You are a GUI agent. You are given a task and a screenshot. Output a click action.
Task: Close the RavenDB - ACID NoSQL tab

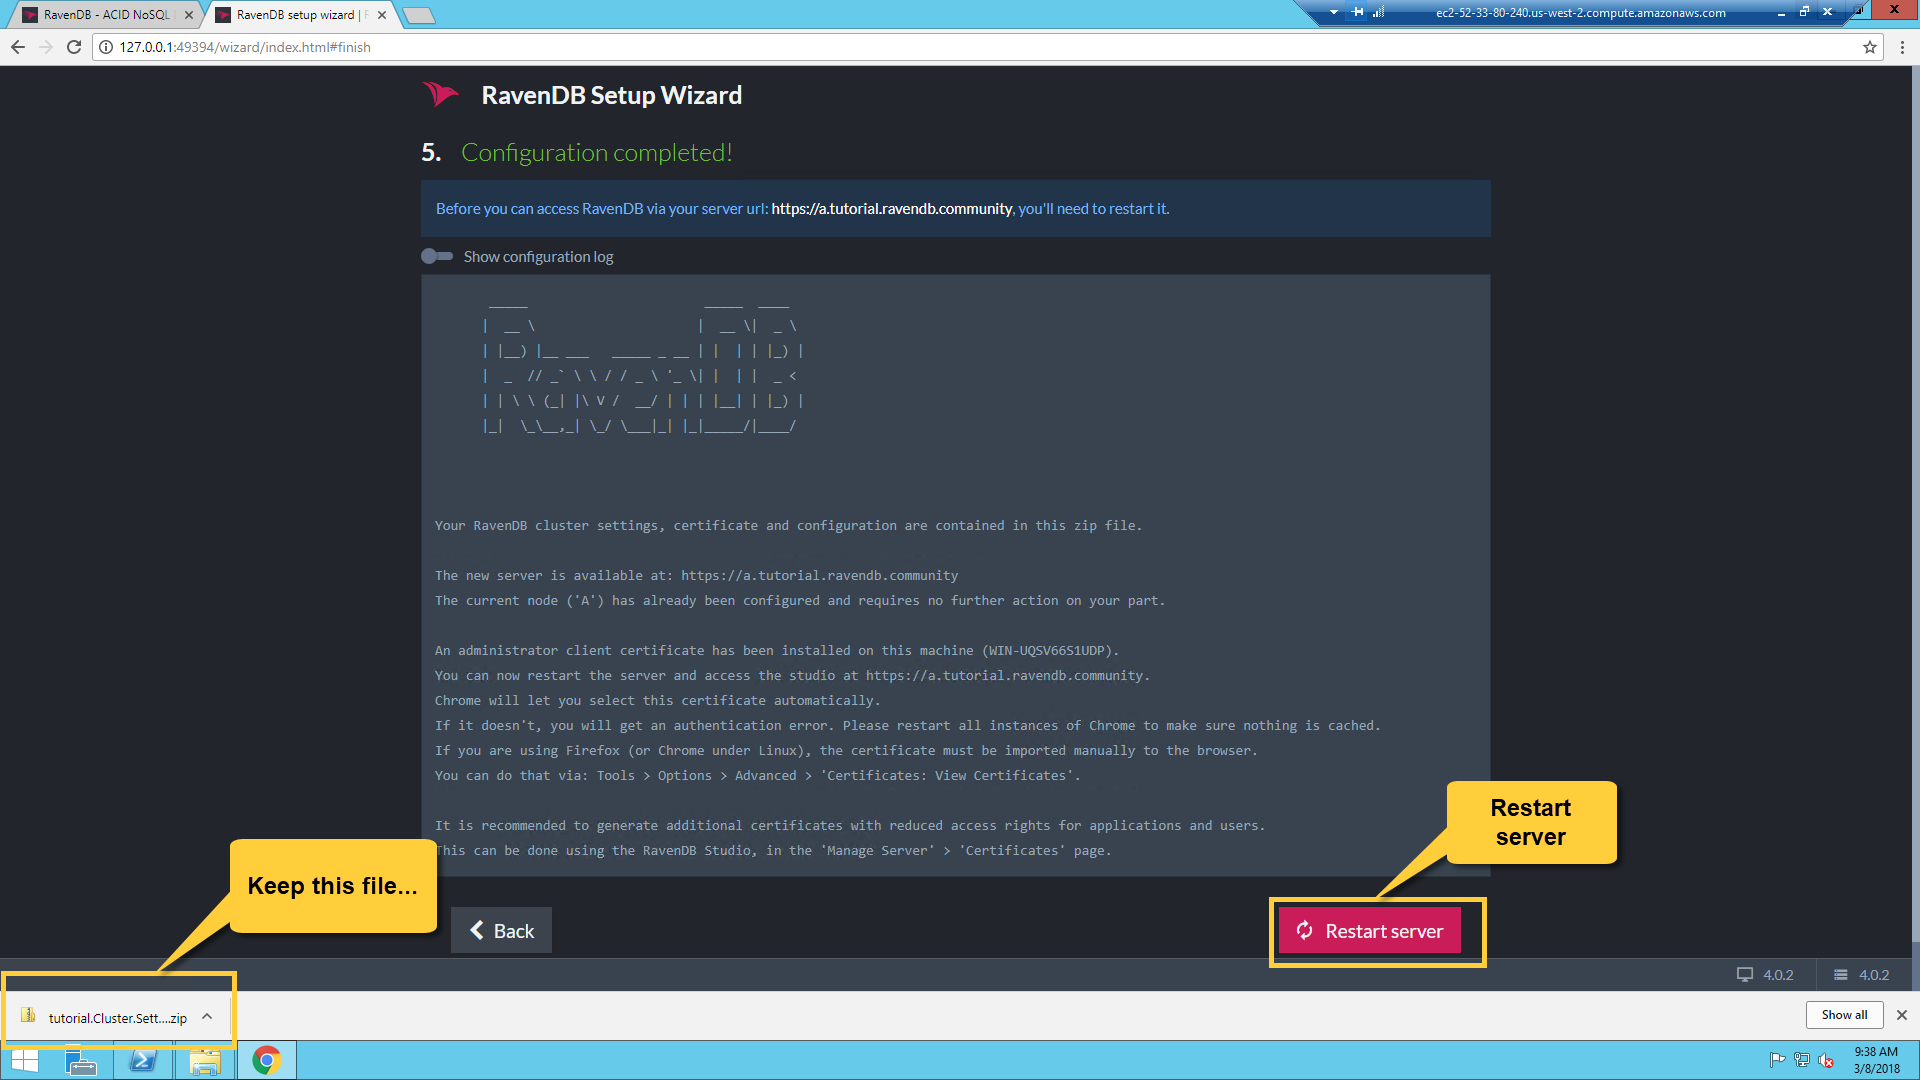click(x=189, y=15)
